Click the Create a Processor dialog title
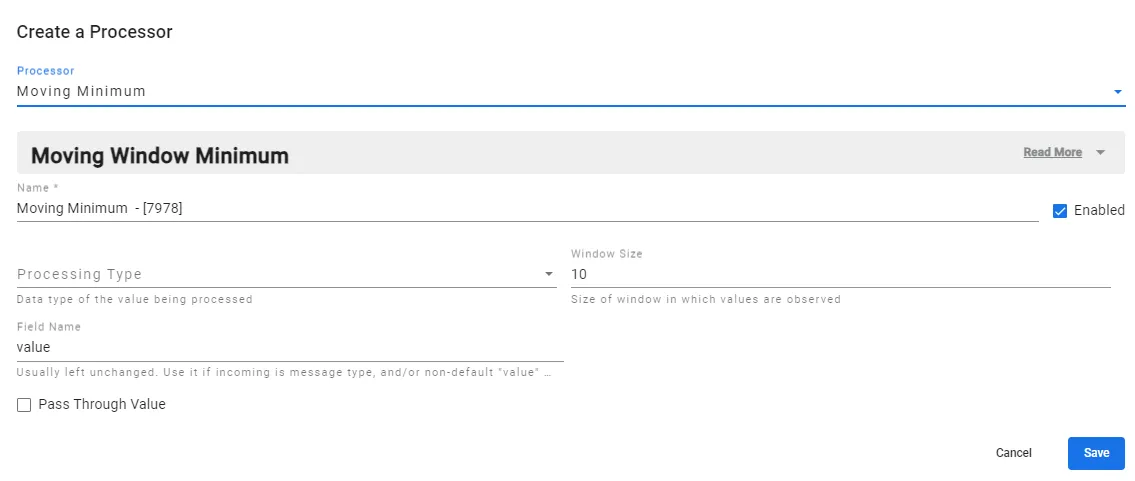The height and width of the screenshot is (481, 1135). (x=95, y=32)
